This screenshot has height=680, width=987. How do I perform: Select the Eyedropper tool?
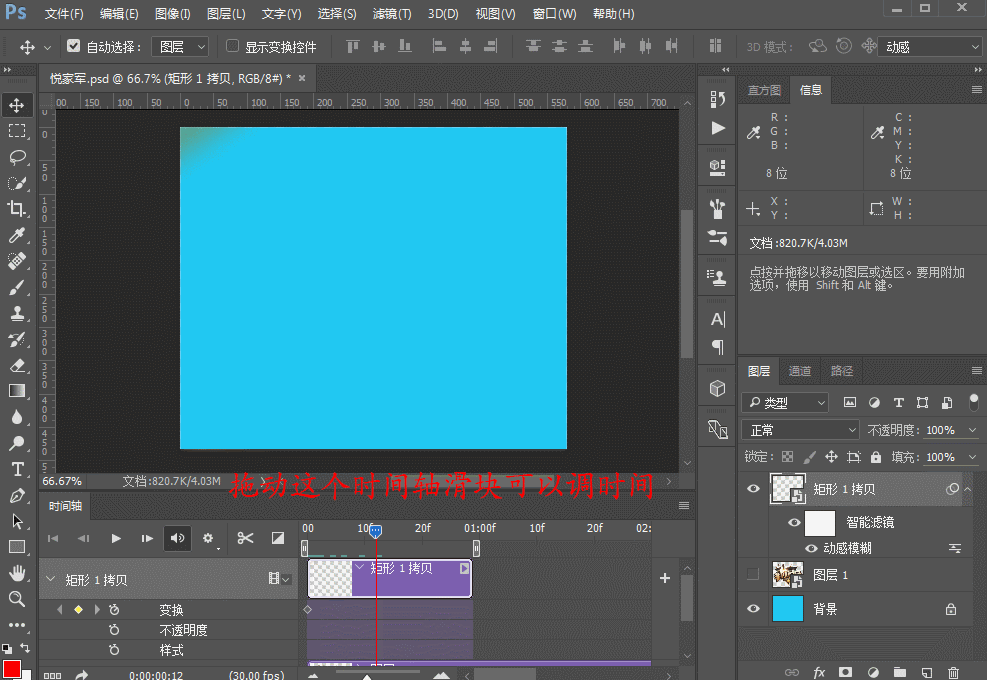(17, 235)
